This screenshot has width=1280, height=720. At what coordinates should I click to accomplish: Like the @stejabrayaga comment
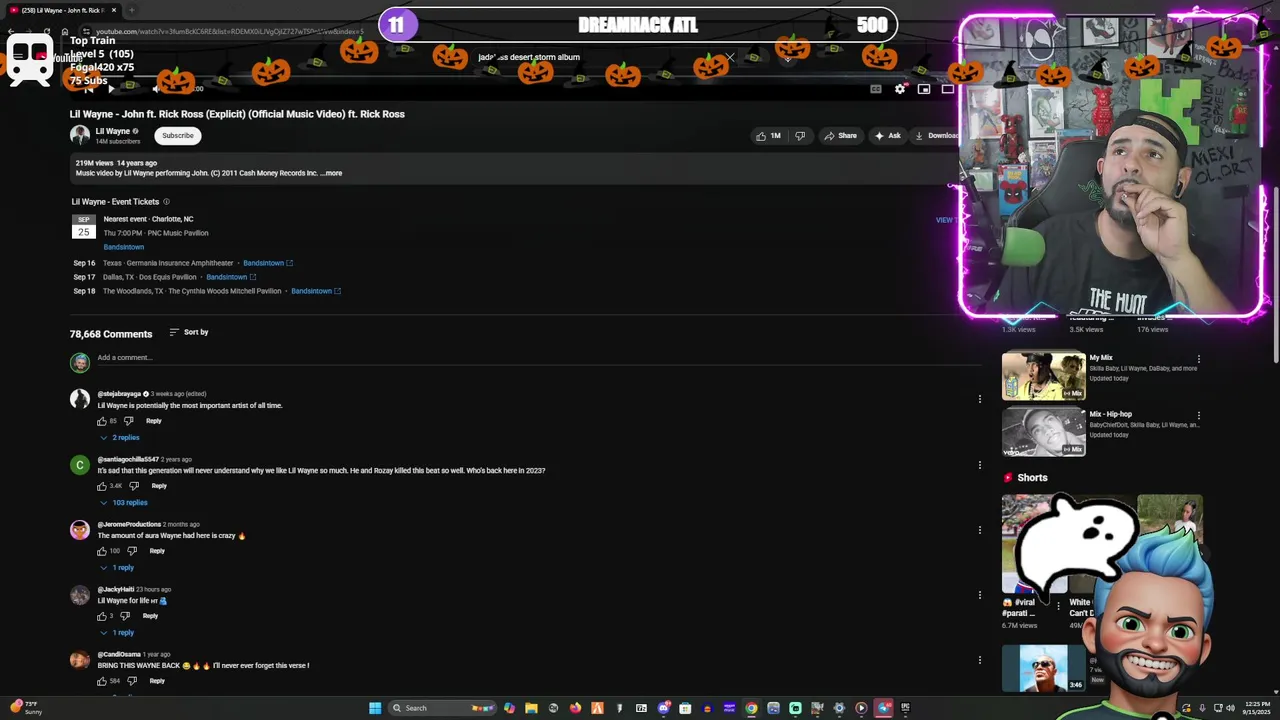[101, 421]
